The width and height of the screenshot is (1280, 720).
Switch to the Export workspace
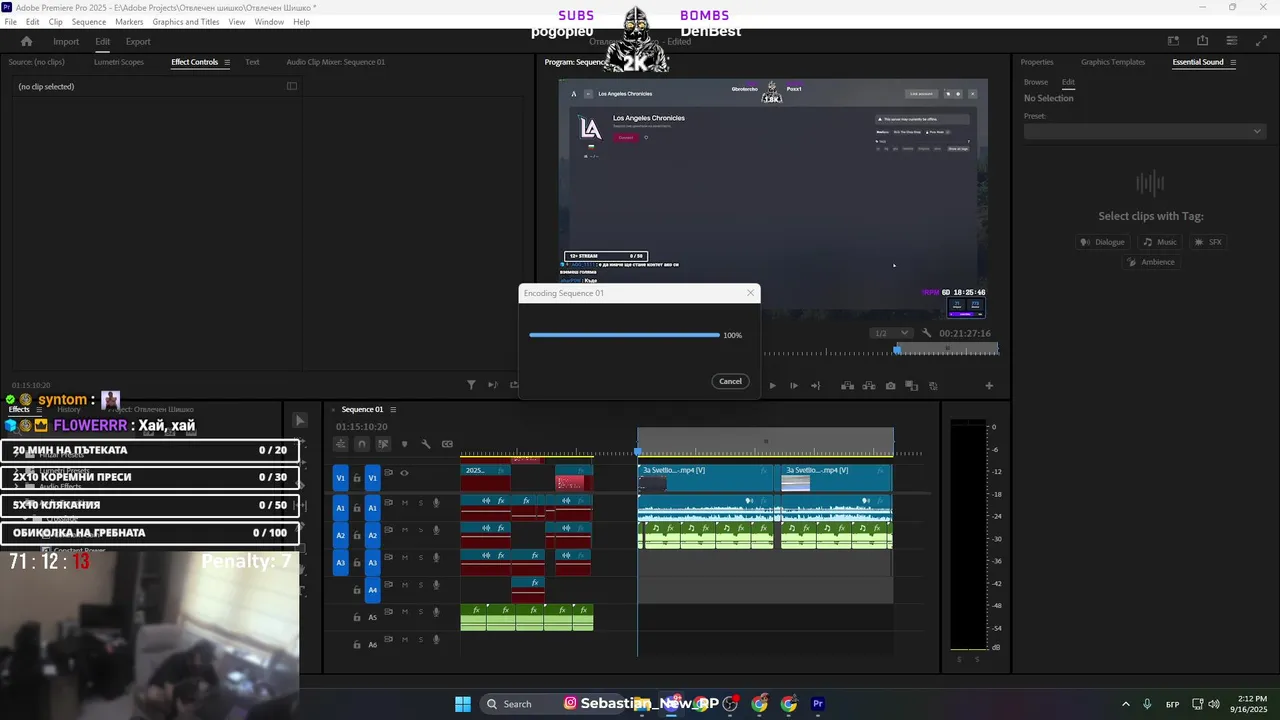pos(138,42)
